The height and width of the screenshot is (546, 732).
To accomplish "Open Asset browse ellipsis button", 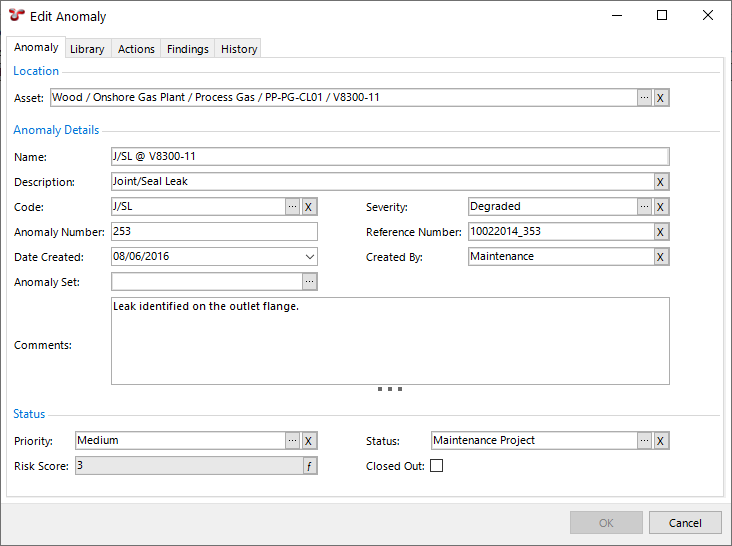I will 644,98.
